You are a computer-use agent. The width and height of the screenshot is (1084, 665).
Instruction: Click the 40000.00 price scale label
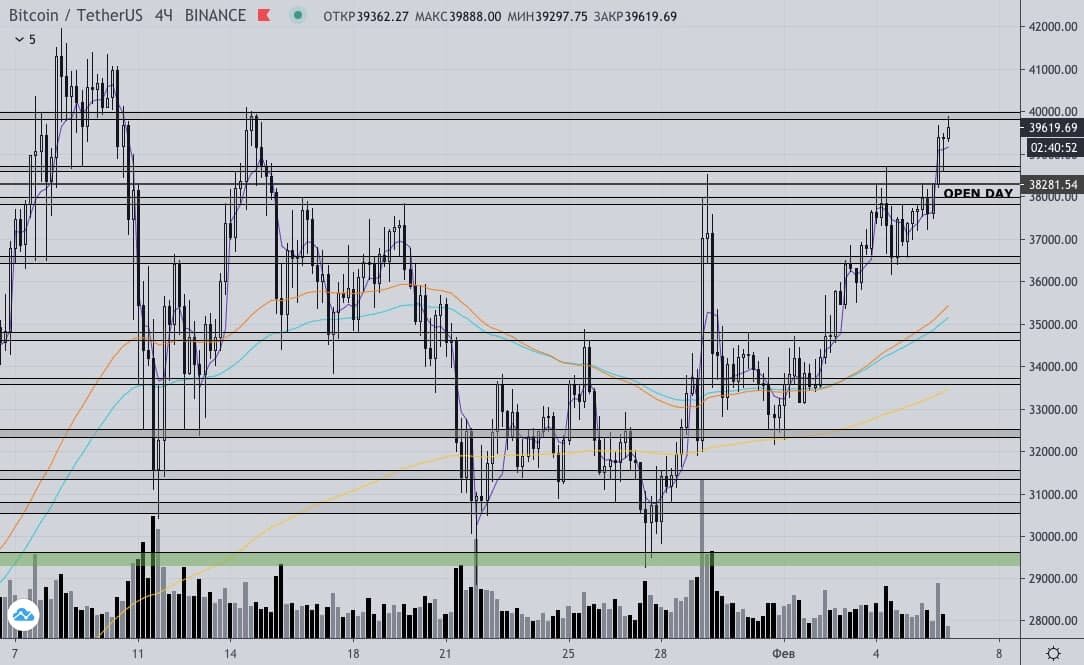(x=1053, y=111)
